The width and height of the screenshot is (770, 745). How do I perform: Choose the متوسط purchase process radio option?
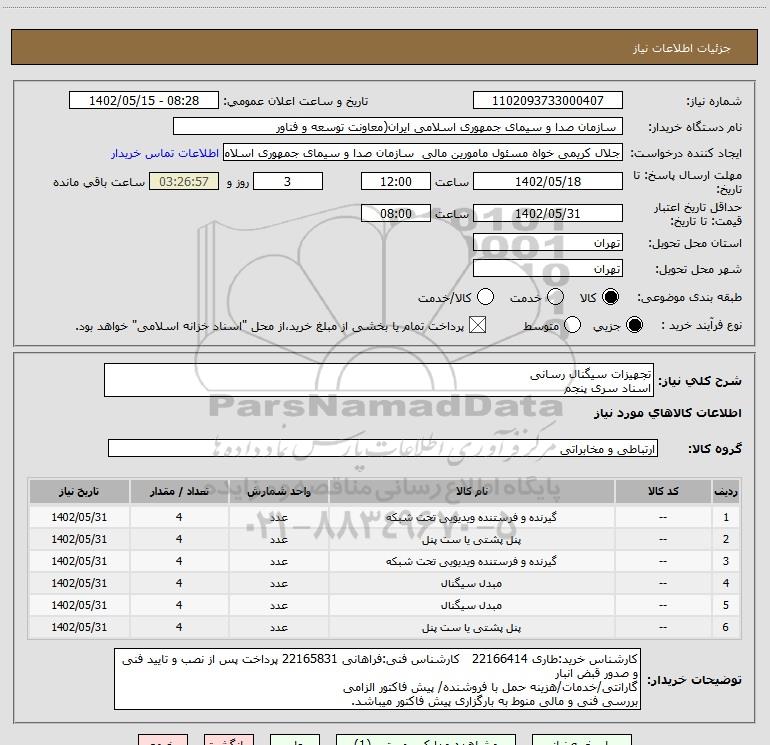[x=573, y=325]
